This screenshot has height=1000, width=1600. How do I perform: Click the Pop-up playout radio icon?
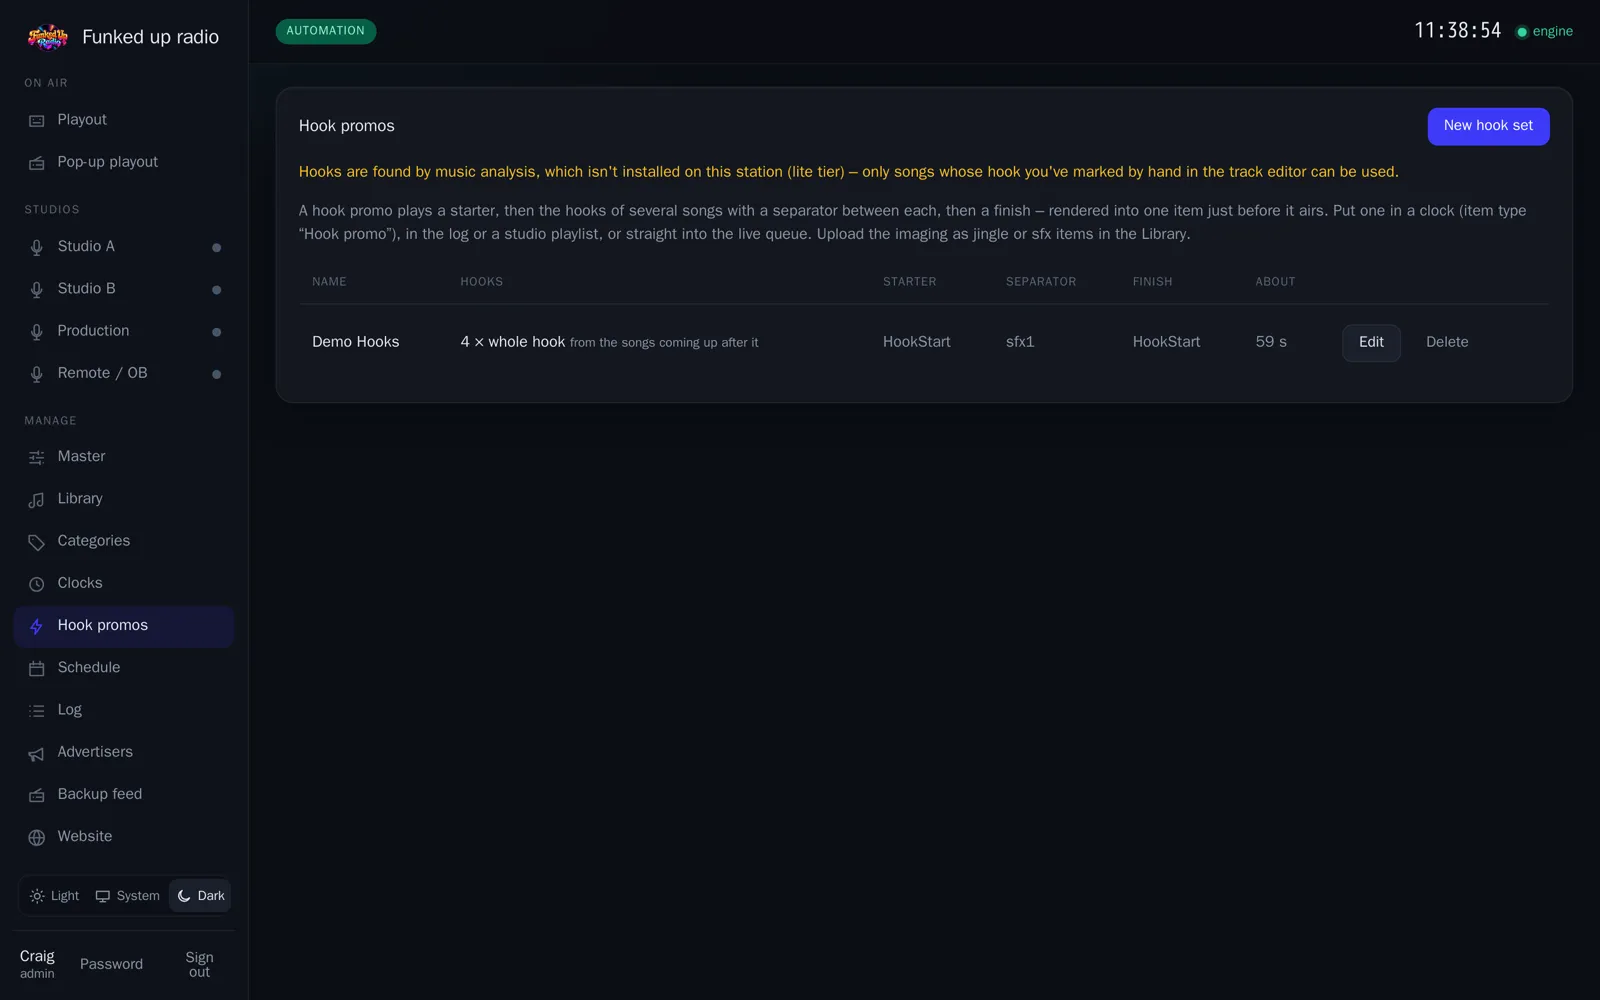(37, 163)
